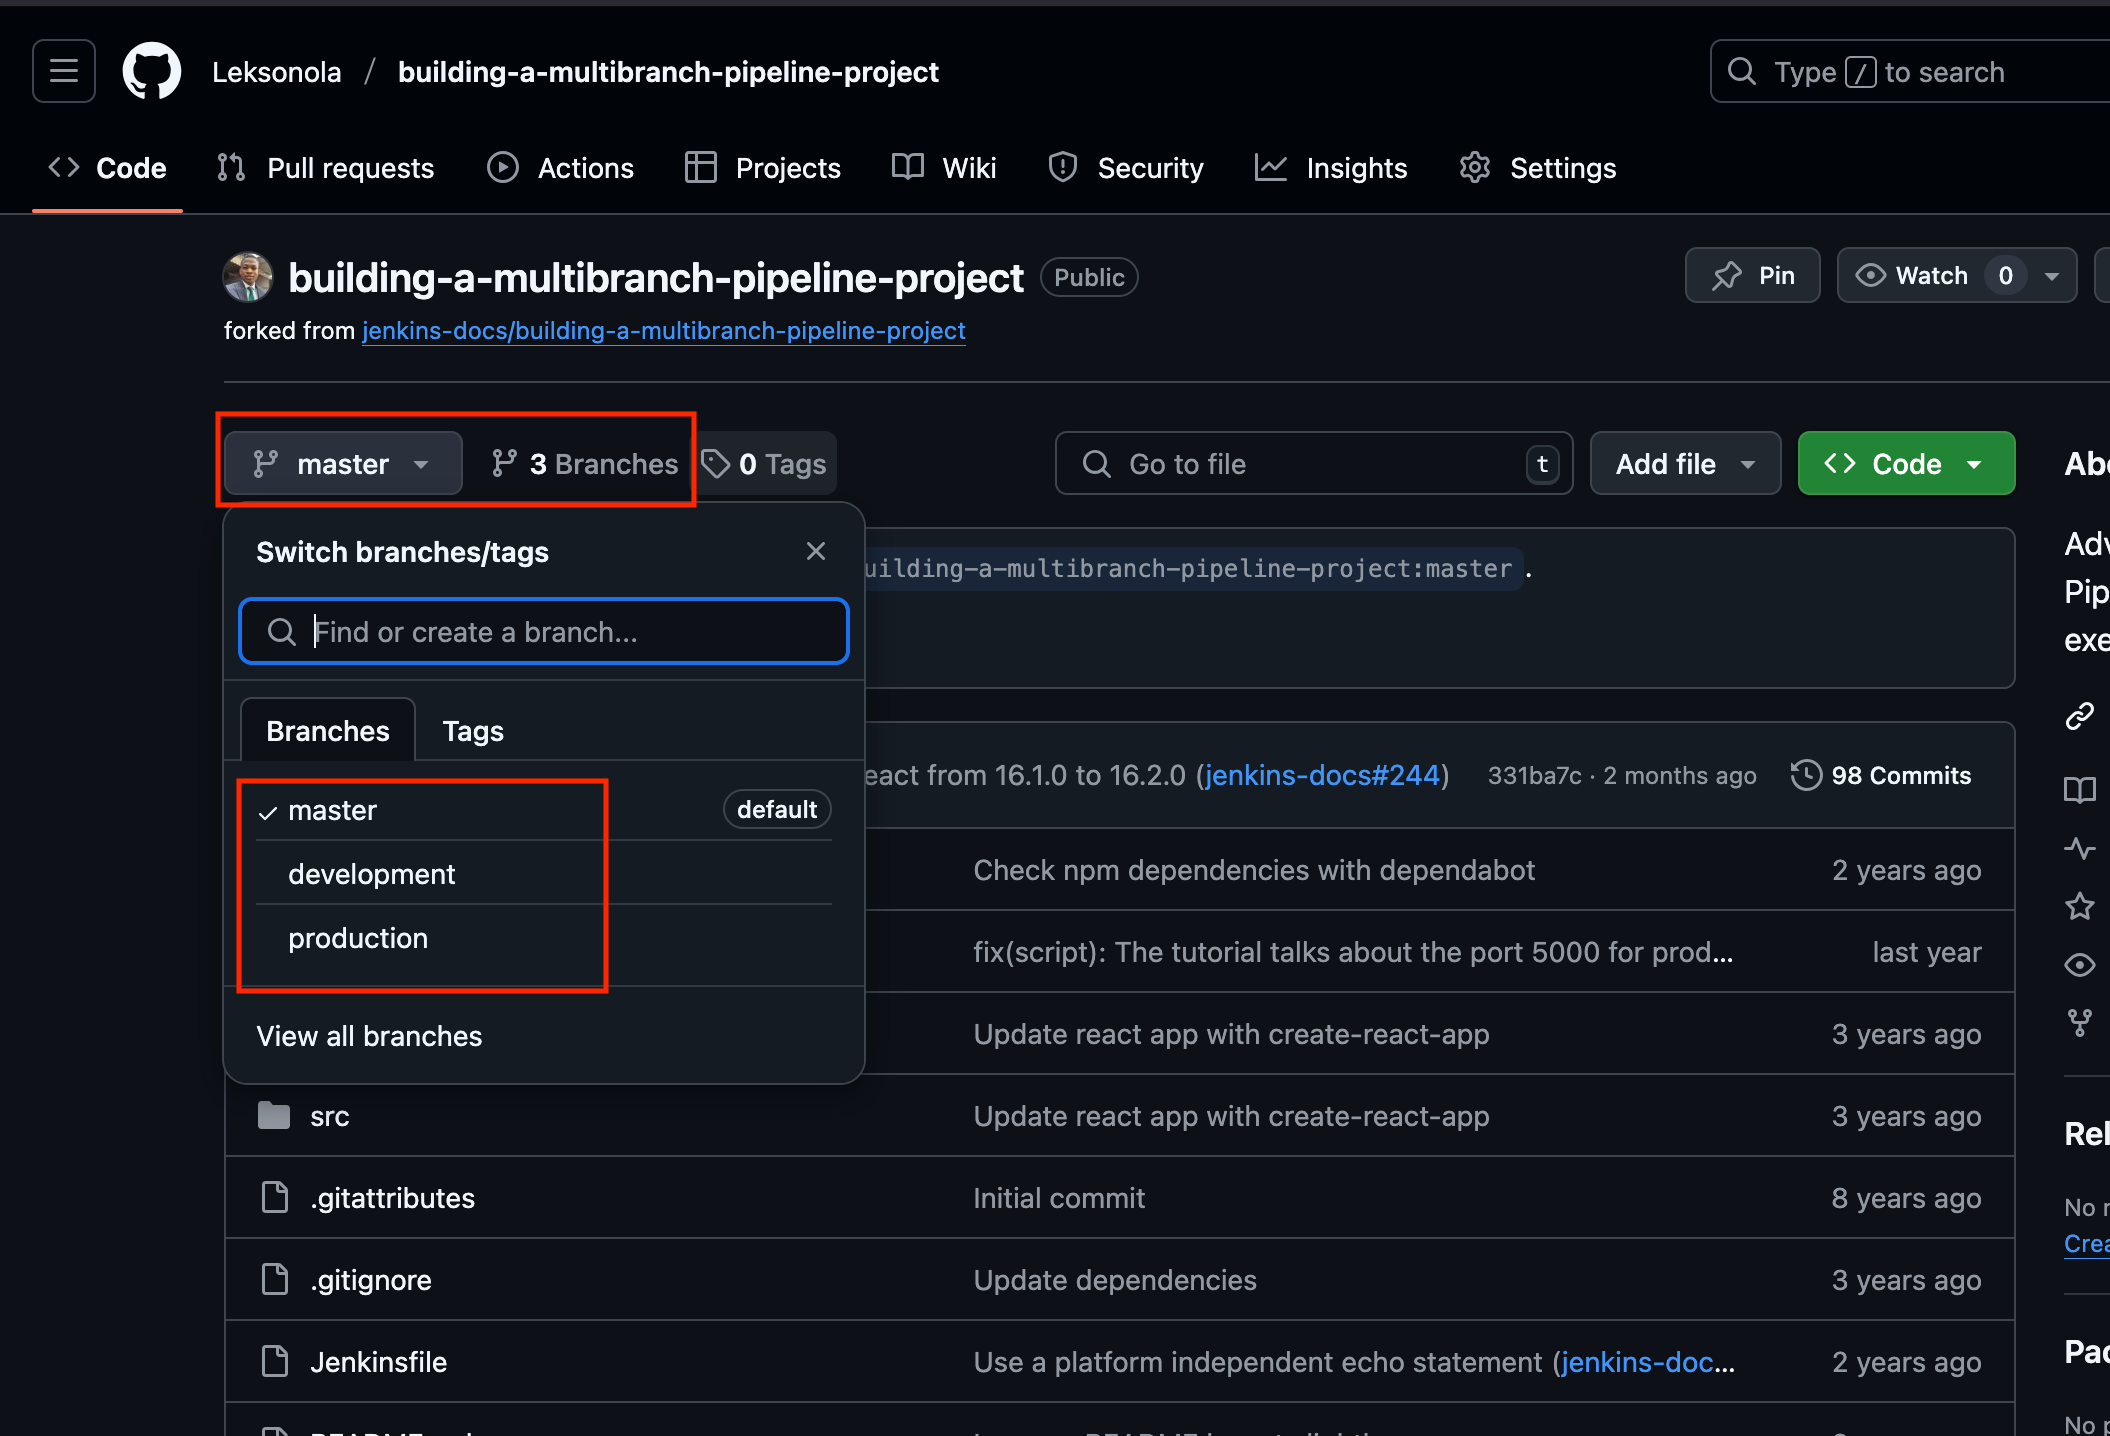Open commit 331ba7c
The height and width of the screenshot is (1436, 2110).
(x=1535, y=776)
